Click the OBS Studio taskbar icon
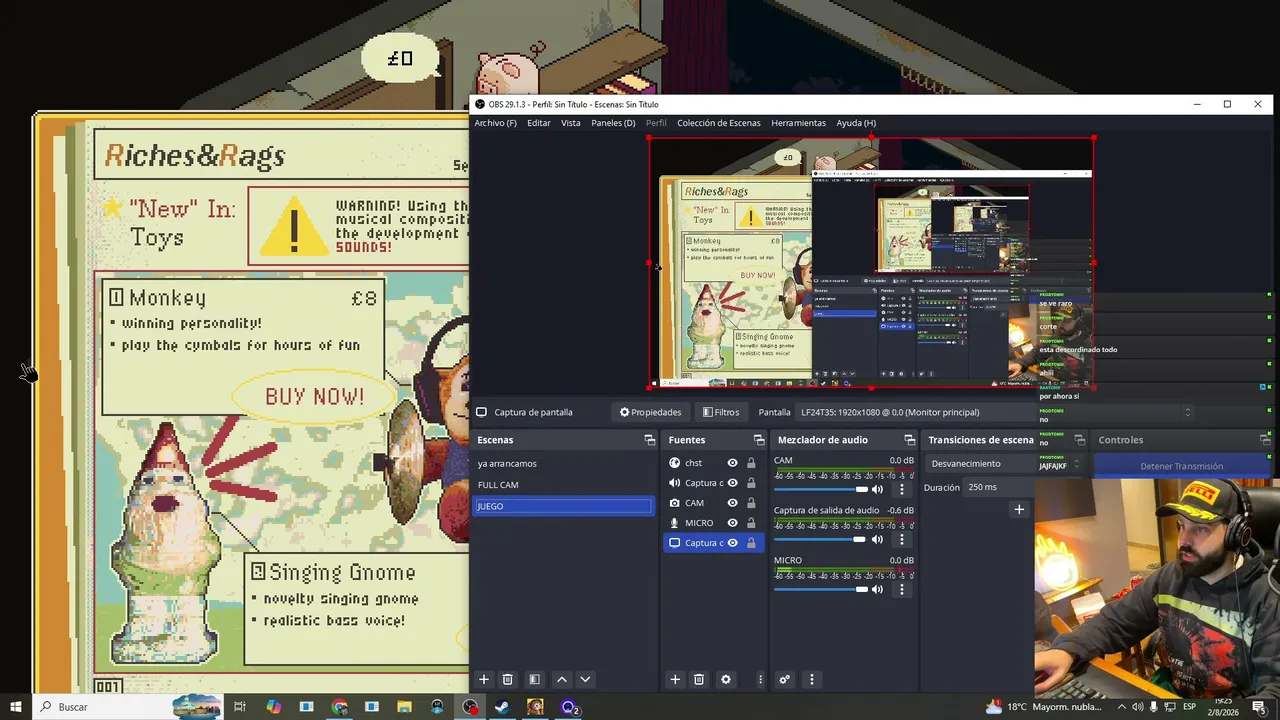Image resolution: width=1280 pixels, height=720 pixels. (470, 707)
